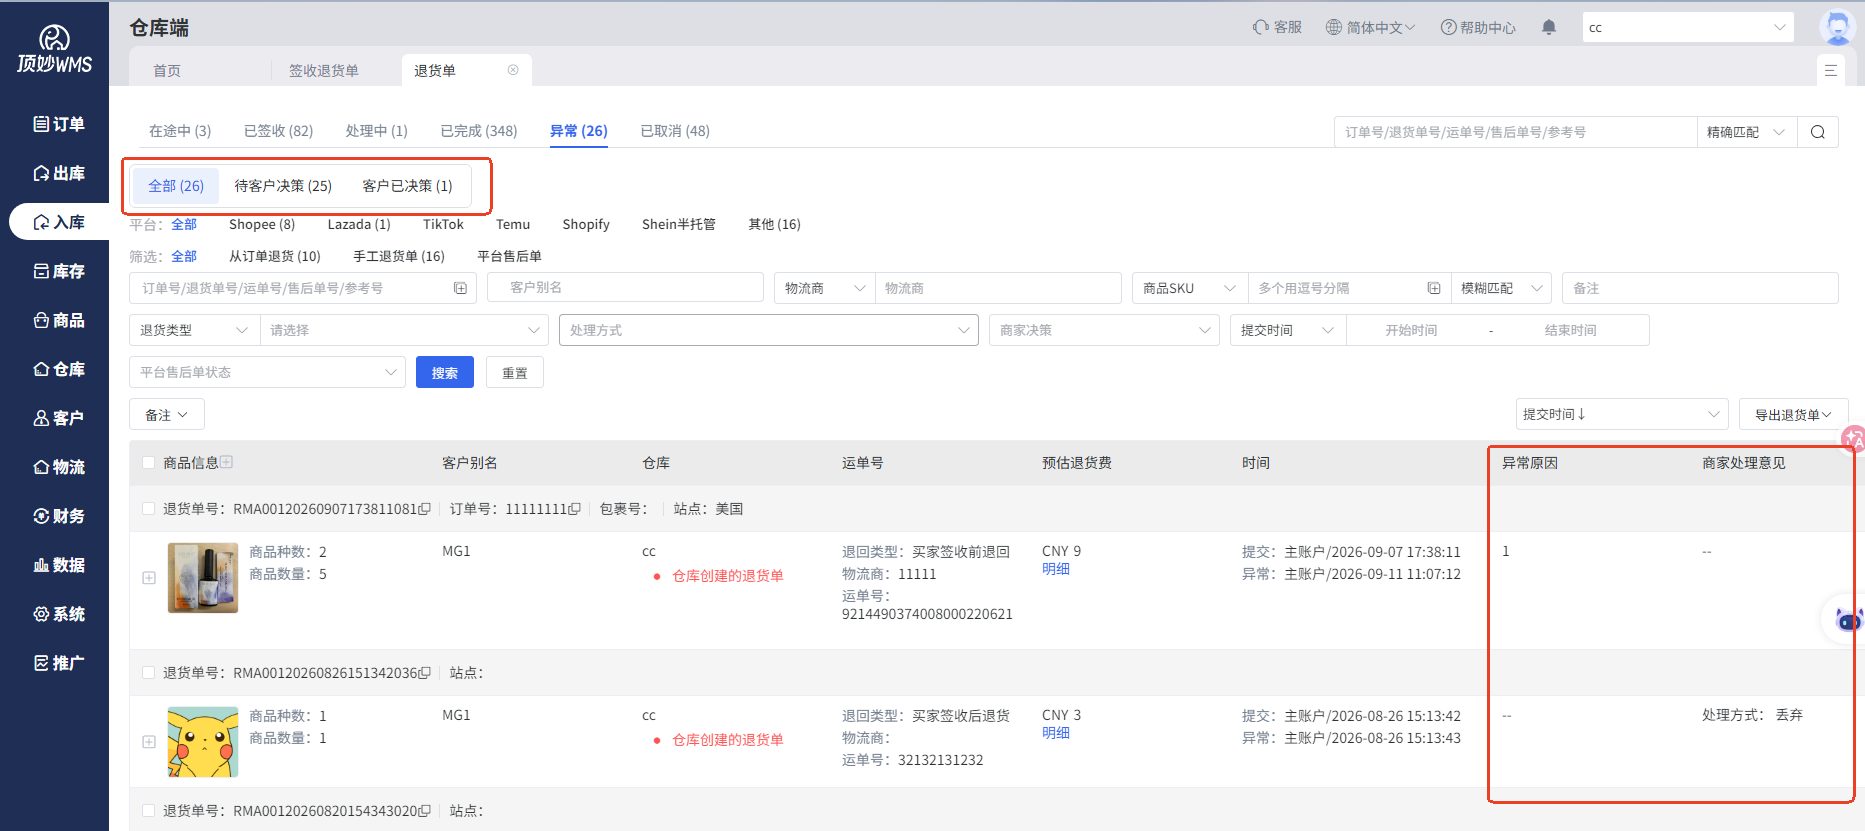This screenshot has width=1865, height=831.
Task: Copy order number 11111111
Action: (x=574, y=509)
